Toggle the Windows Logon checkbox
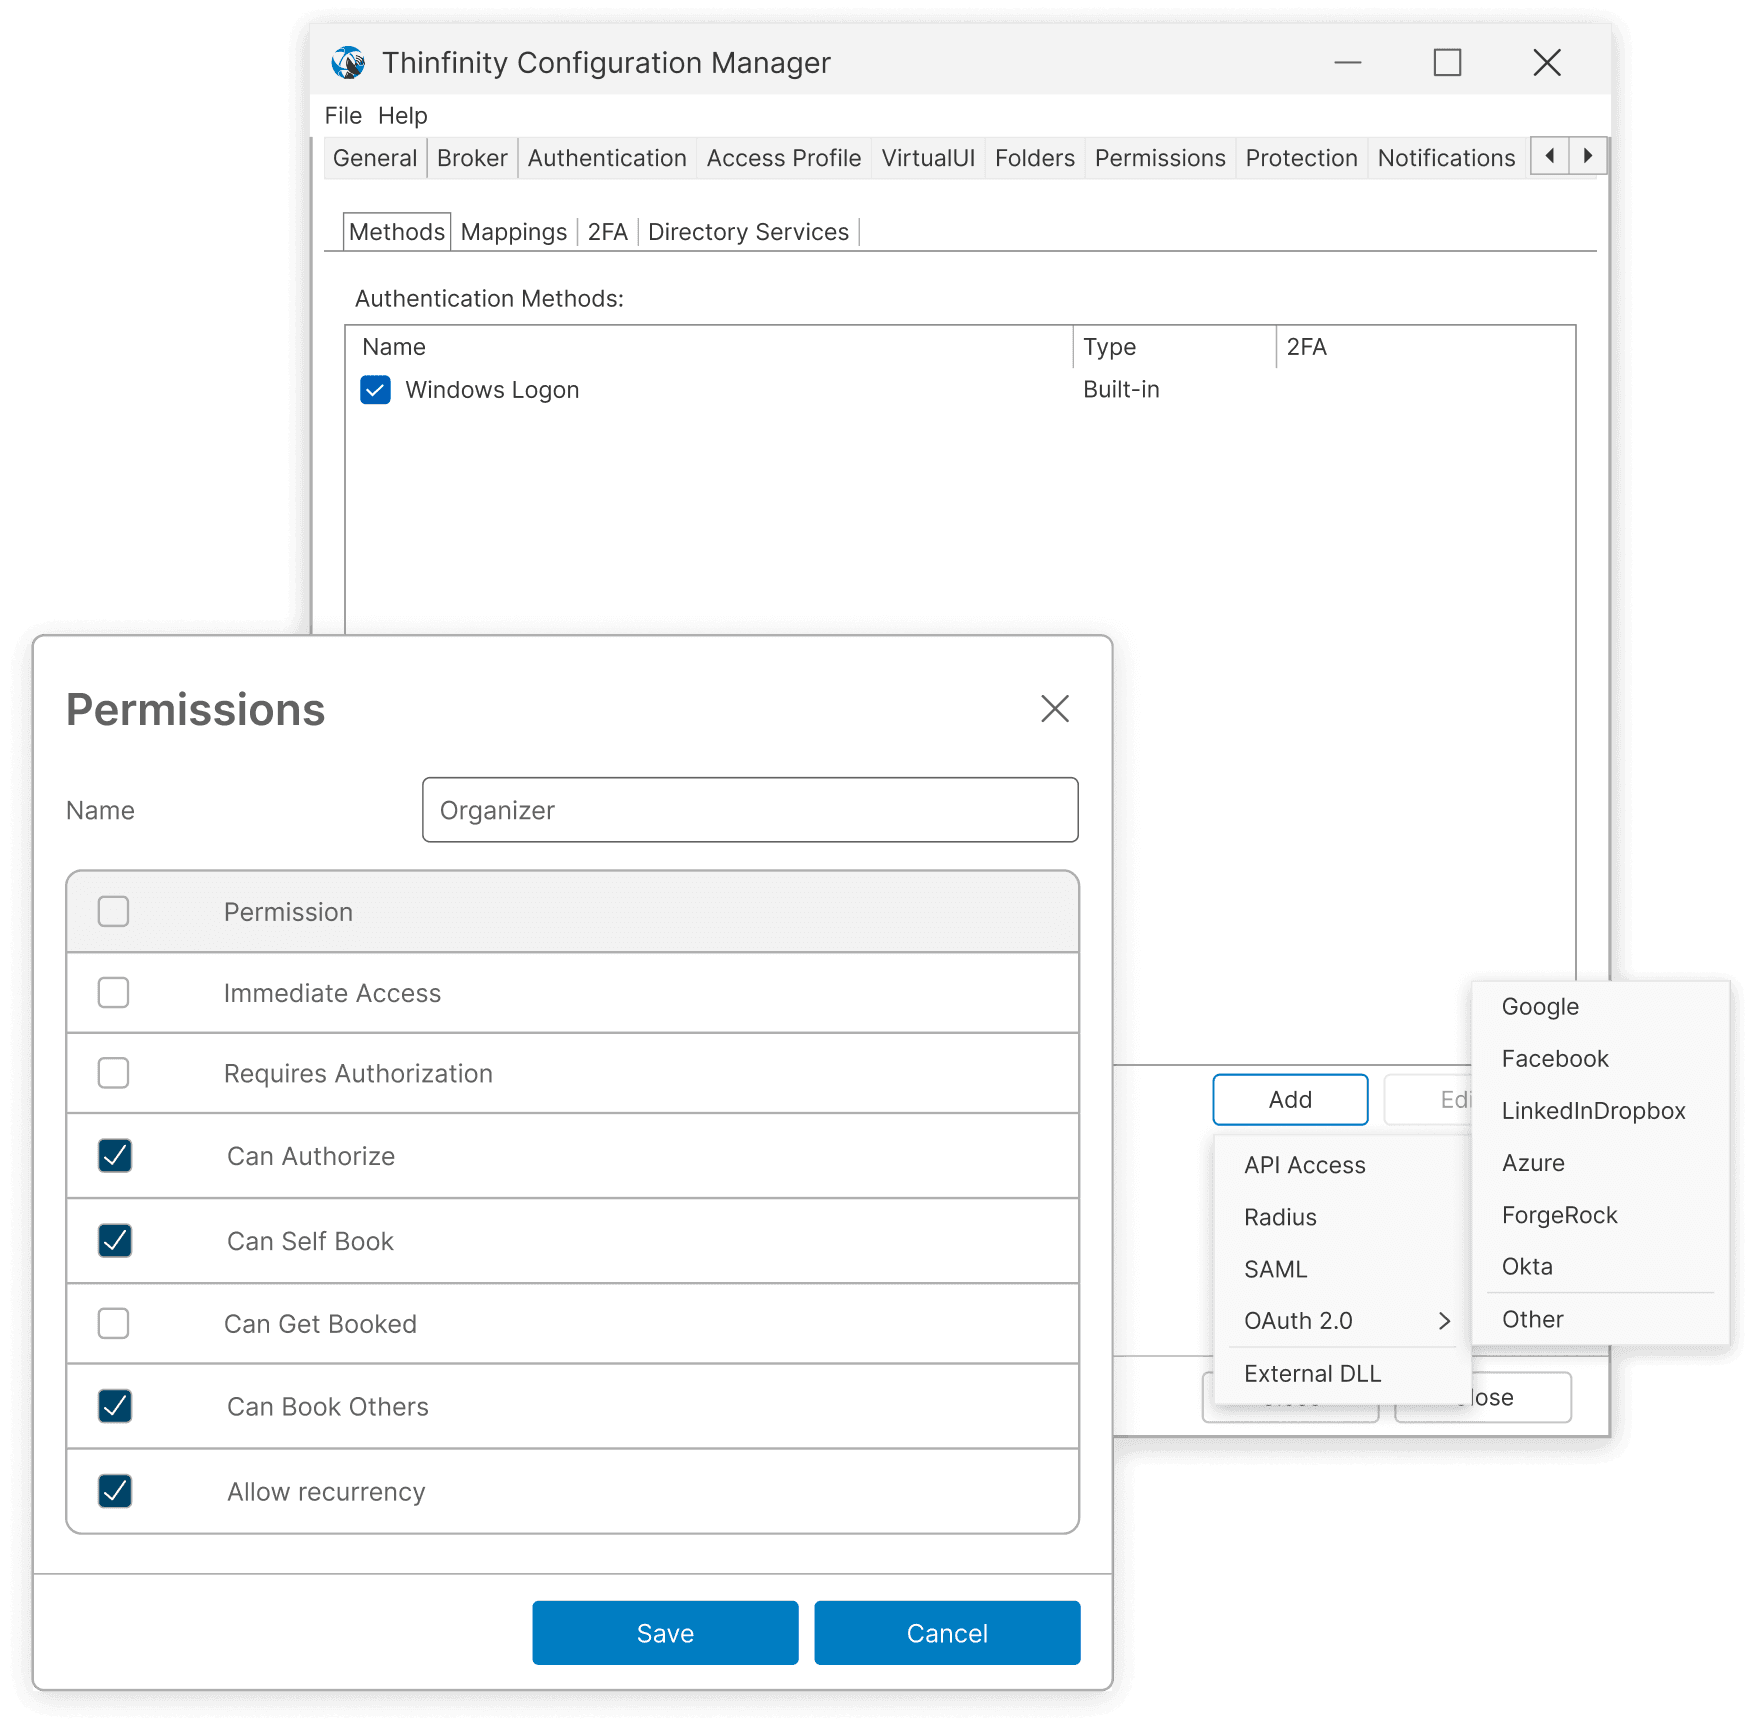The width and height of the screenshot is (1751, 1730). coord(375,389)
